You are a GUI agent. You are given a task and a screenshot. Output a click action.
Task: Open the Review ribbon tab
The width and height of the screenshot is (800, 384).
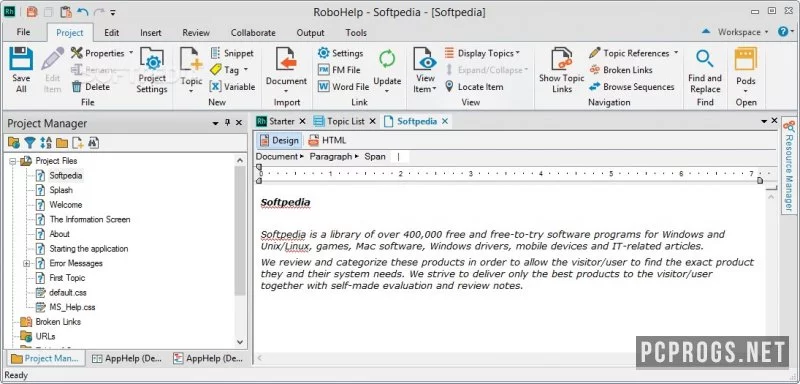pyautogui.click(x=196, y=32)
